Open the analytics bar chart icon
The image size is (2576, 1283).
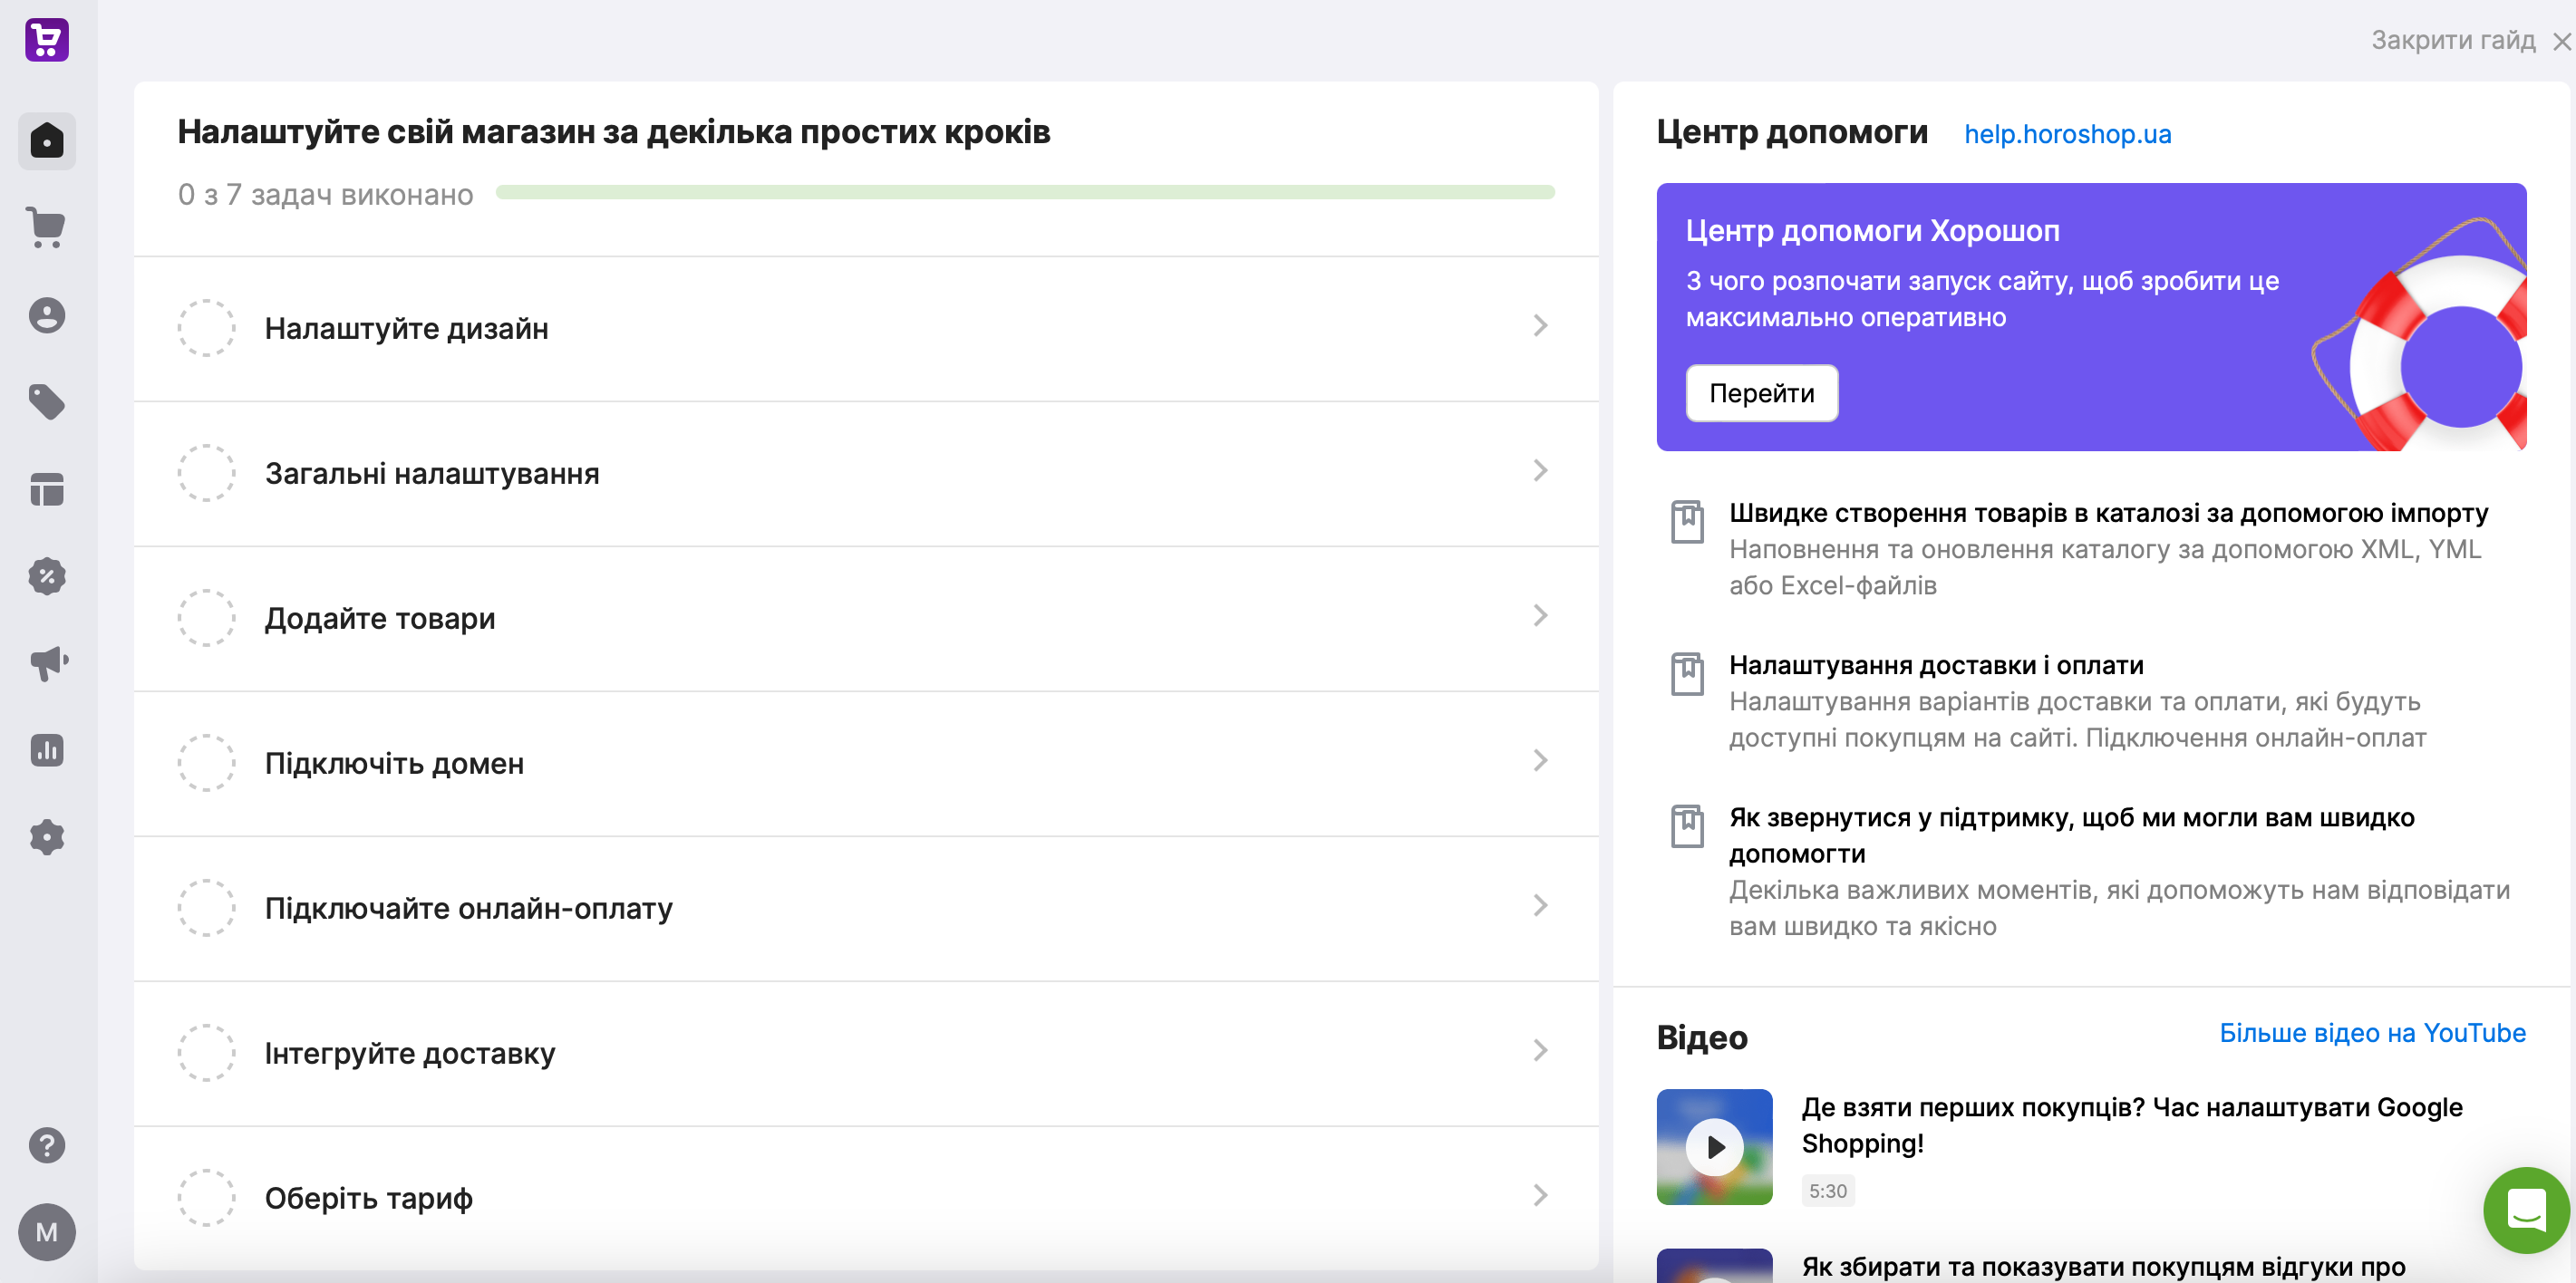[47, 750]
